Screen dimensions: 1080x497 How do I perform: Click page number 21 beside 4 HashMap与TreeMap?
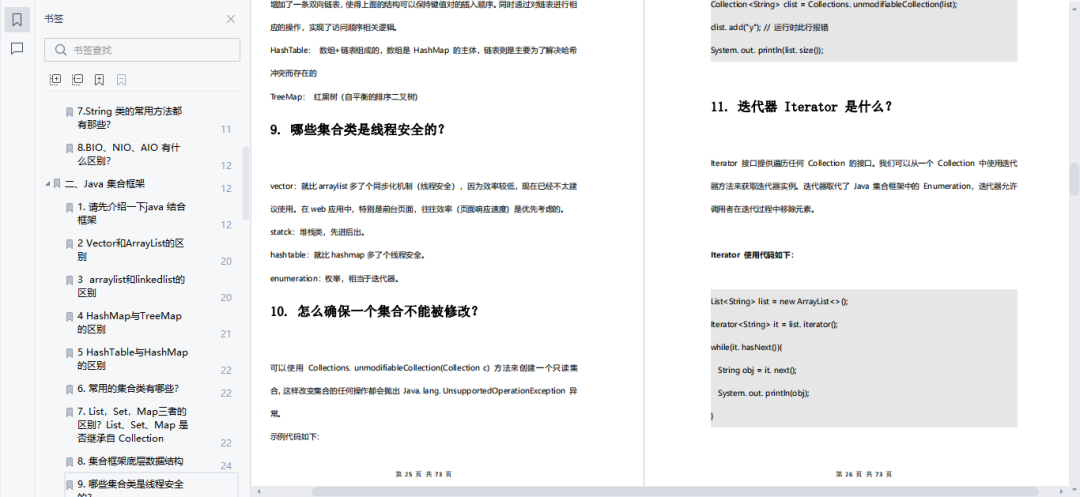pyautogui.click(x=226, y=334)
